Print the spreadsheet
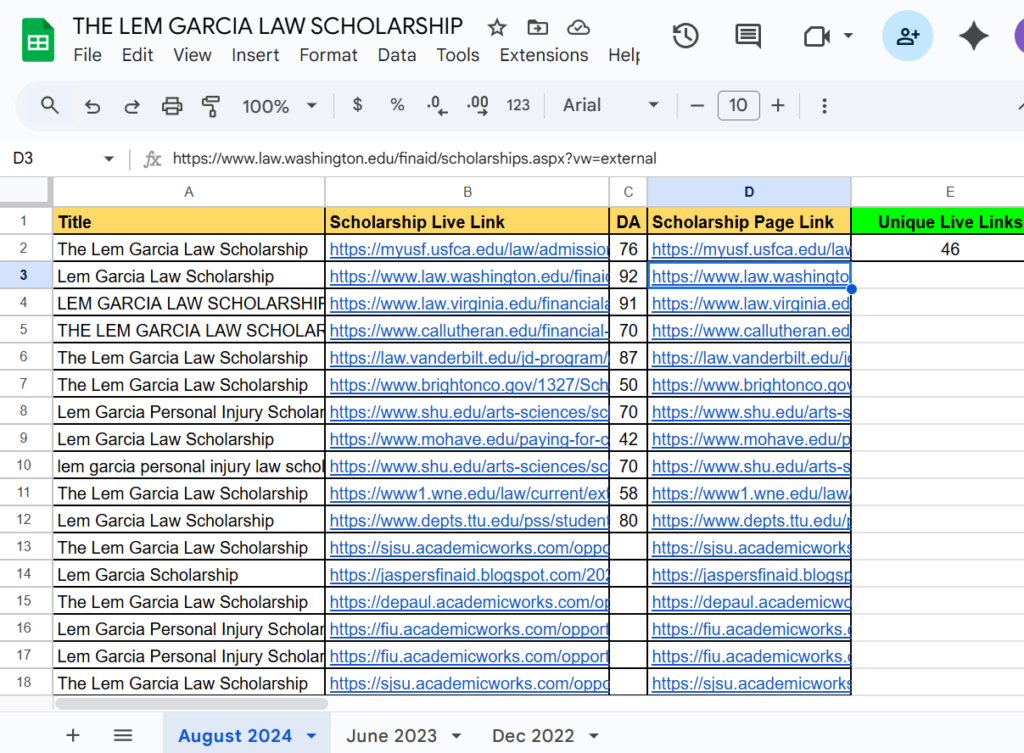 [172, 105]
